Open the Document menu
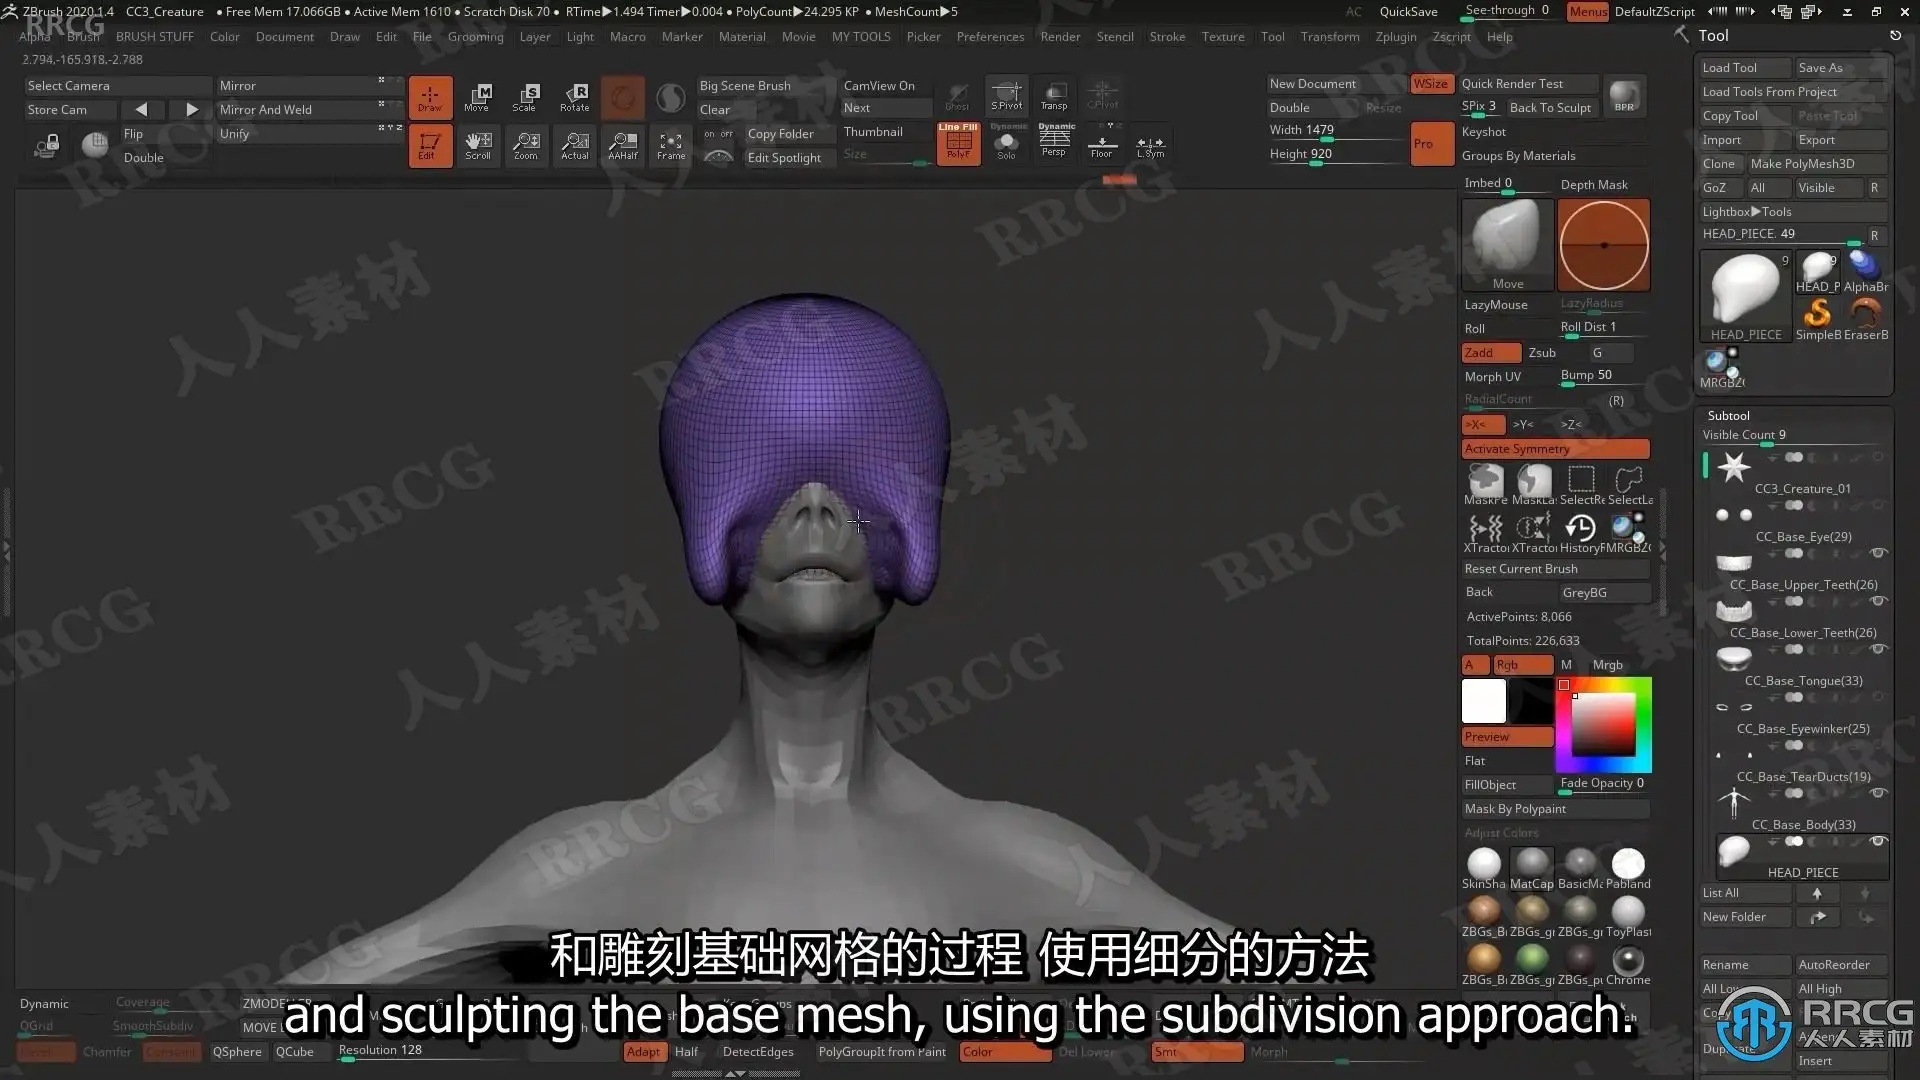The height and width of the screenshot is (1080, 1920). (x=284, y=36)
